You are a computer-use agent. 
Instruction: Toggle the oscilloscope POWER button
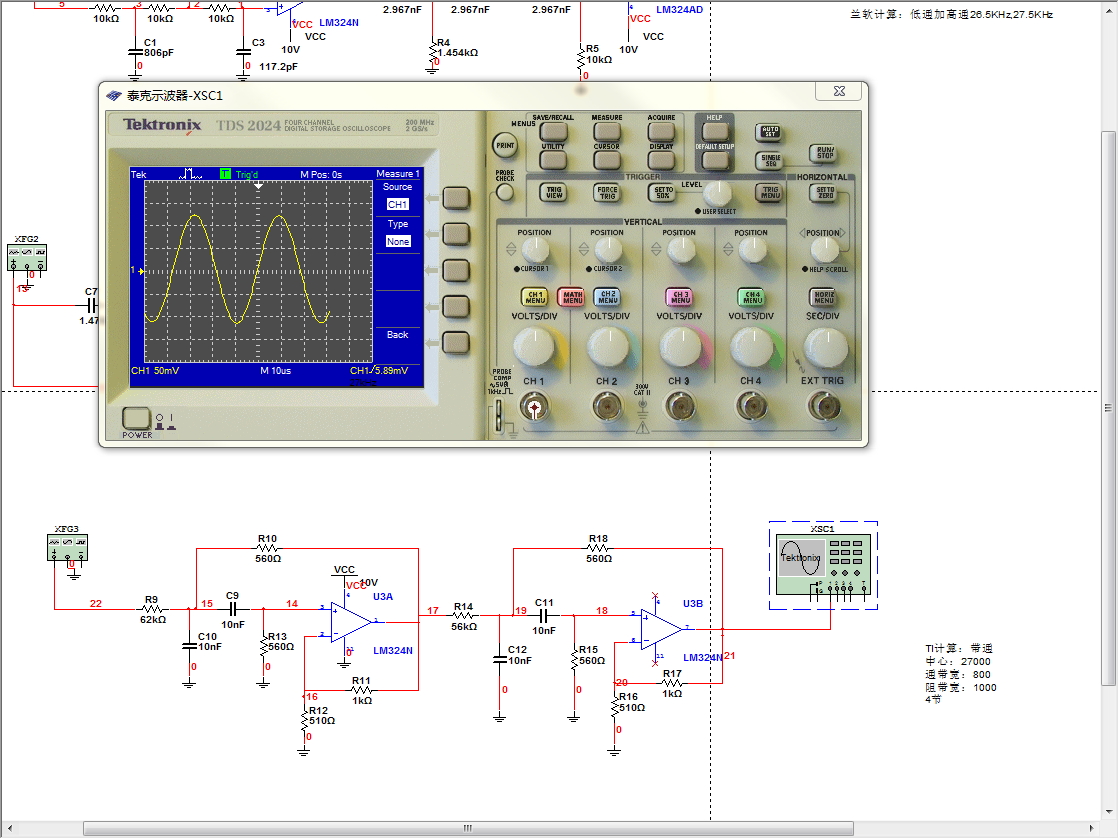[x=137, y=419]
